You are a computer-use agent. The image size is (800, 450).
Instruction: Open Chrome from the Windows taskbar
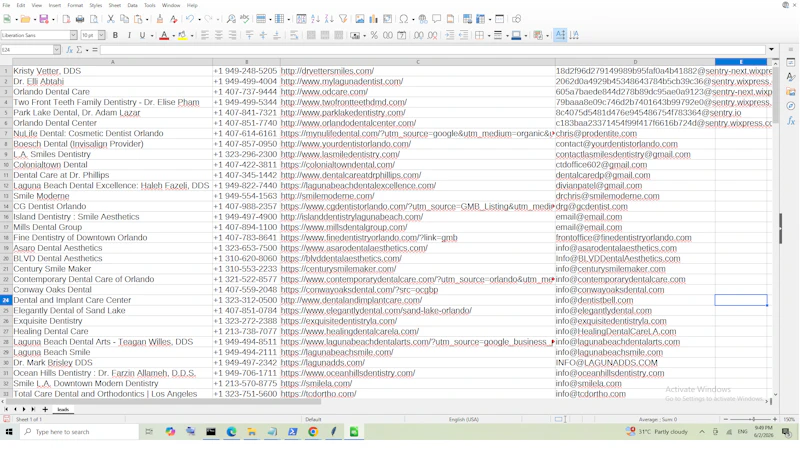click(x=313, y=432)
